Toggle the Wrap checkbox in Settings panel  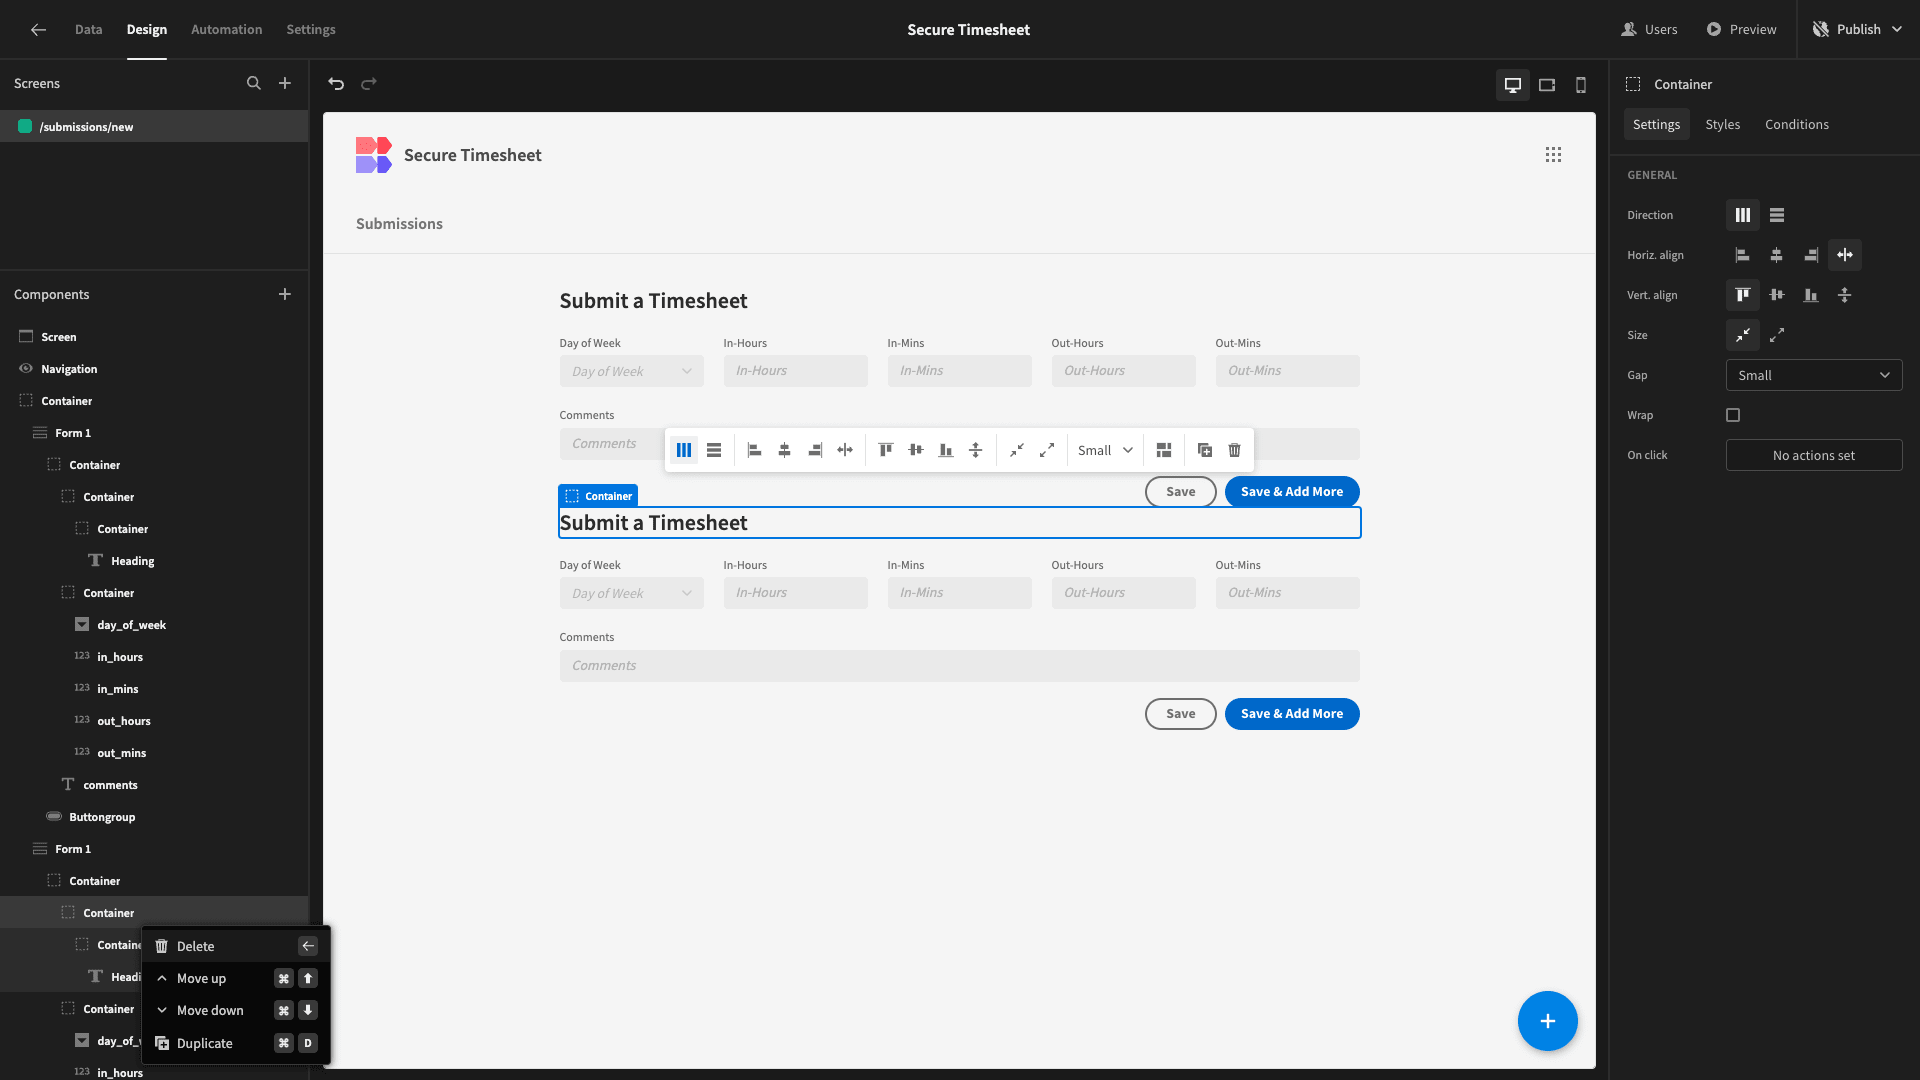(1733, 414)
